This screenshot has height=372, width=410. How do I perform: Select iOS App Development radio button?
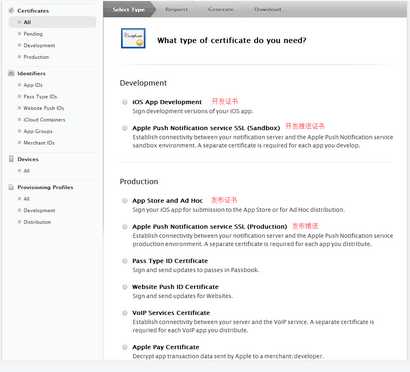[x=125, y=102]
